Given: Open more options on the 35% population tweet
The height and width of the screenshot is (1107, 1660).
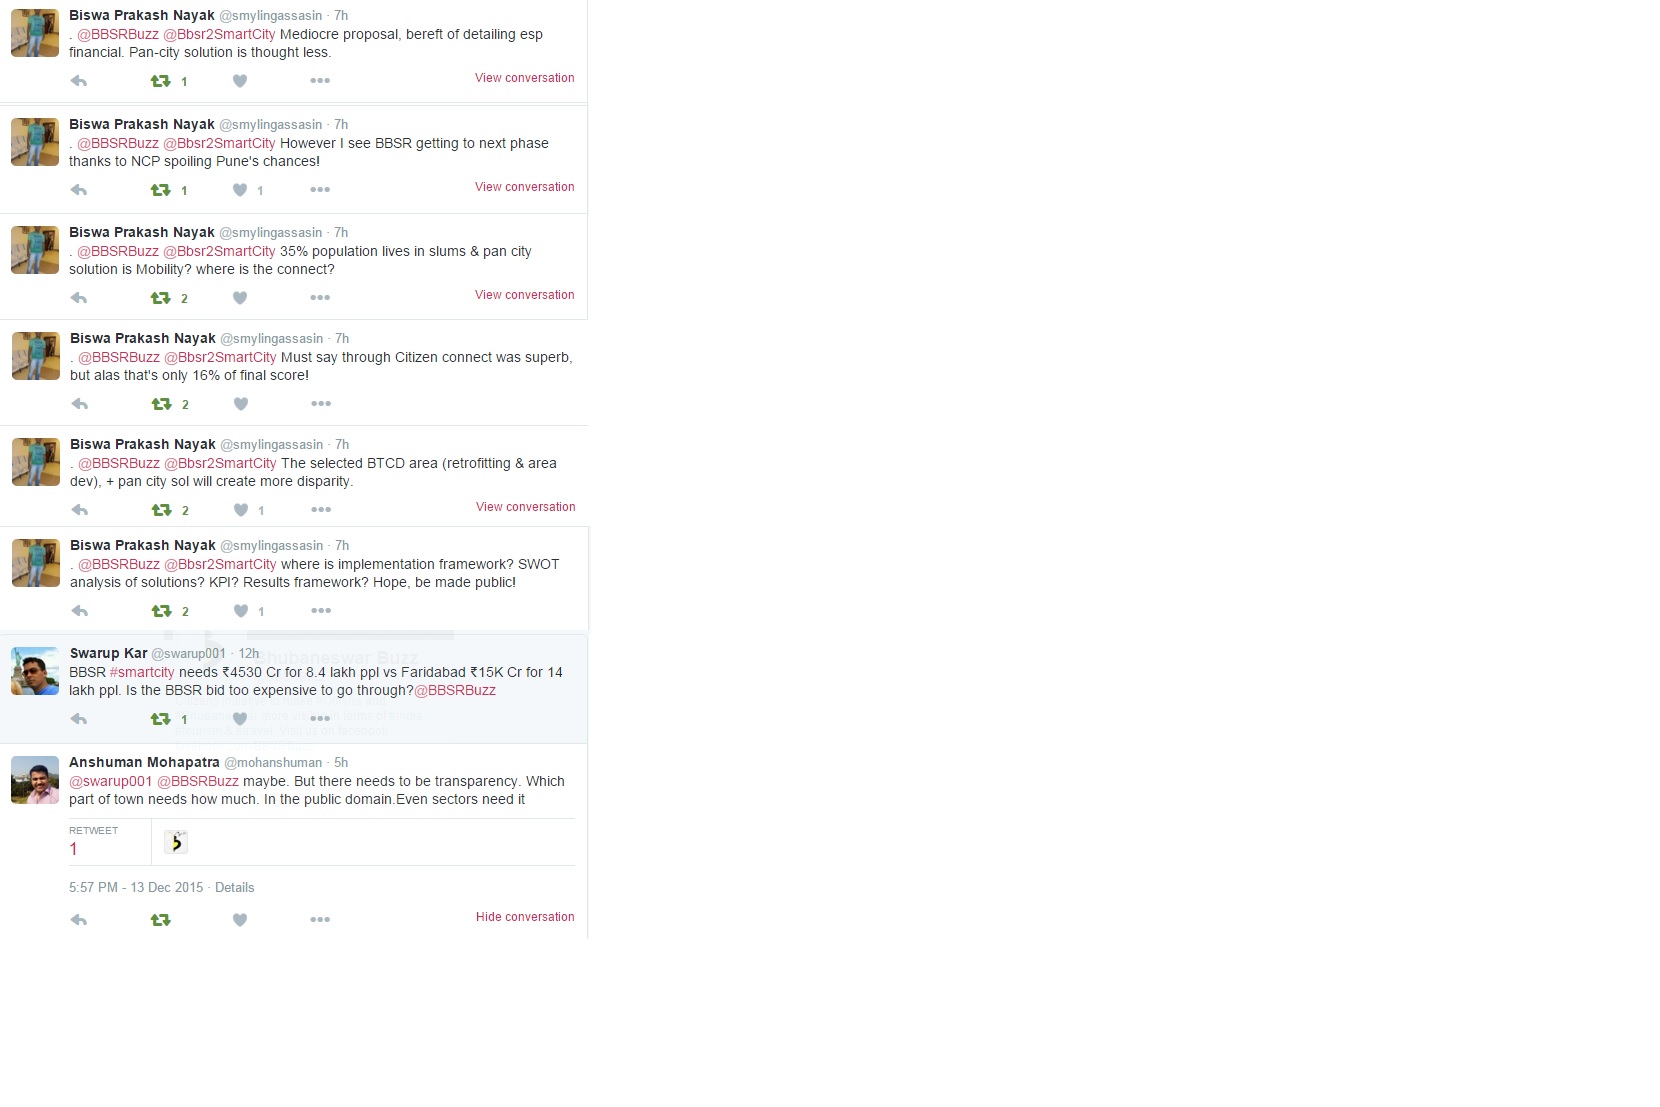Looking at the screenshot, I should [320, 298].
